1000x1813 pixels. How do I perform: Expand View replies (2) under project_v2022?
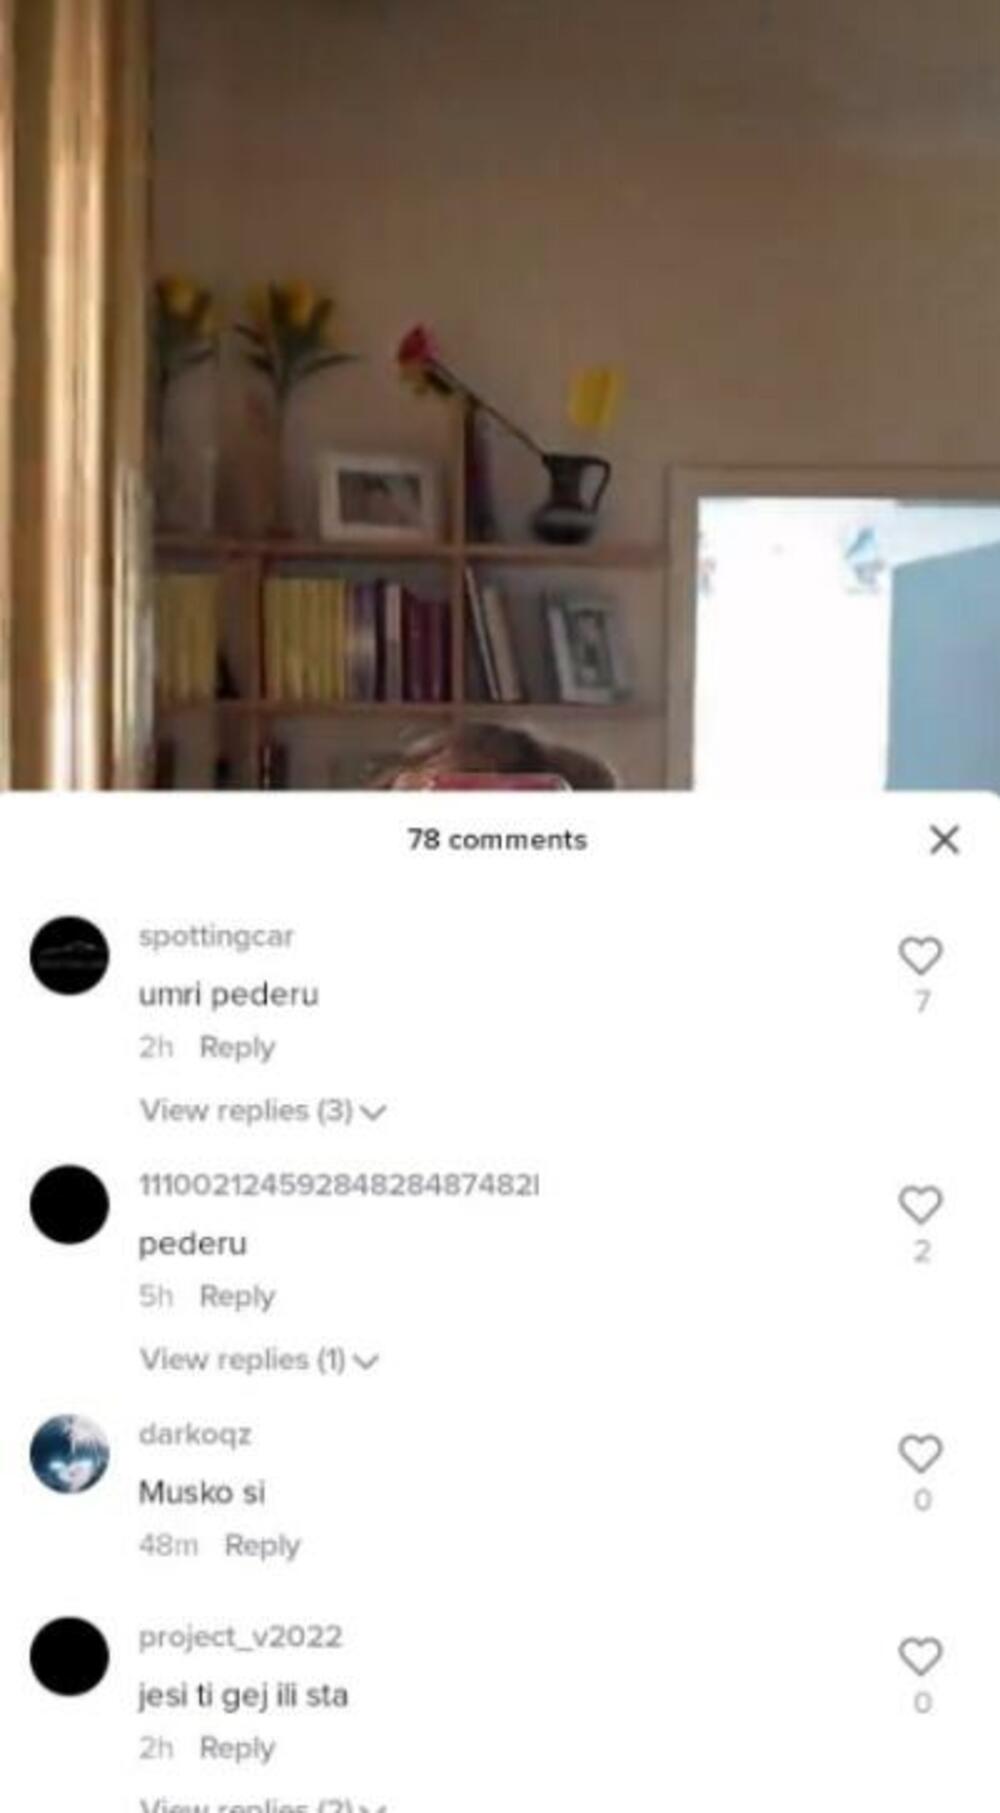tap(263, 1803)
